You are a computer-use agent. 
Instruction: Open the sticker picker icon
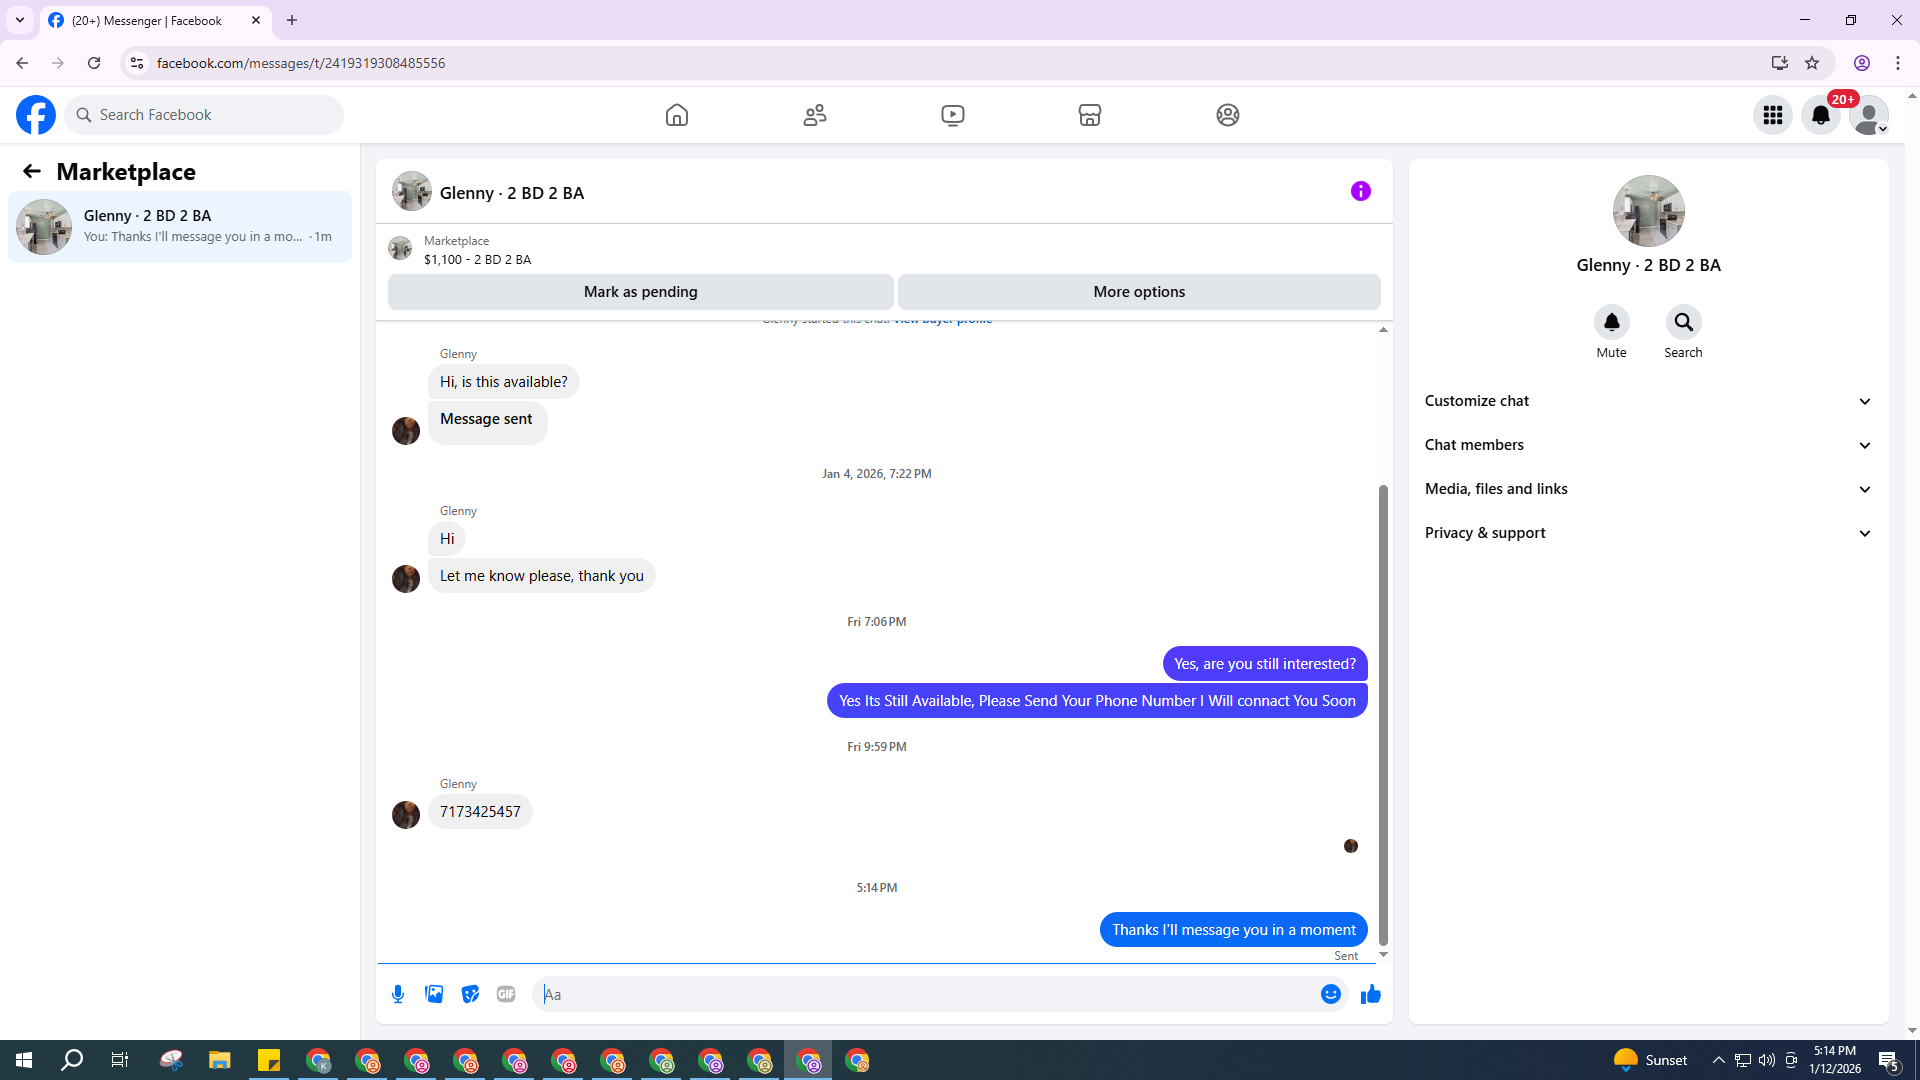pos(470,994)
